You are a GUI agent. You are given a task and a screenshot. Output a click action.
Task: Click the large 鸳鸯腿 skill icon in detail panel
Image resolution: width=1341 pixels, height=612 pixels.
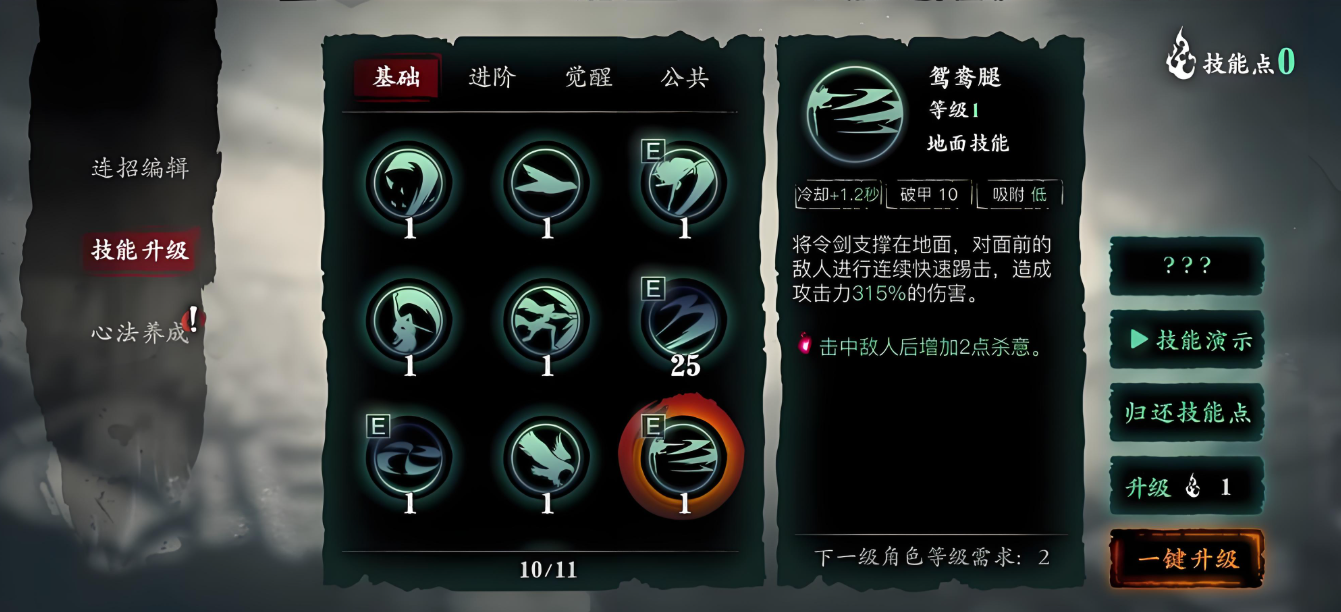pos(855,113)
